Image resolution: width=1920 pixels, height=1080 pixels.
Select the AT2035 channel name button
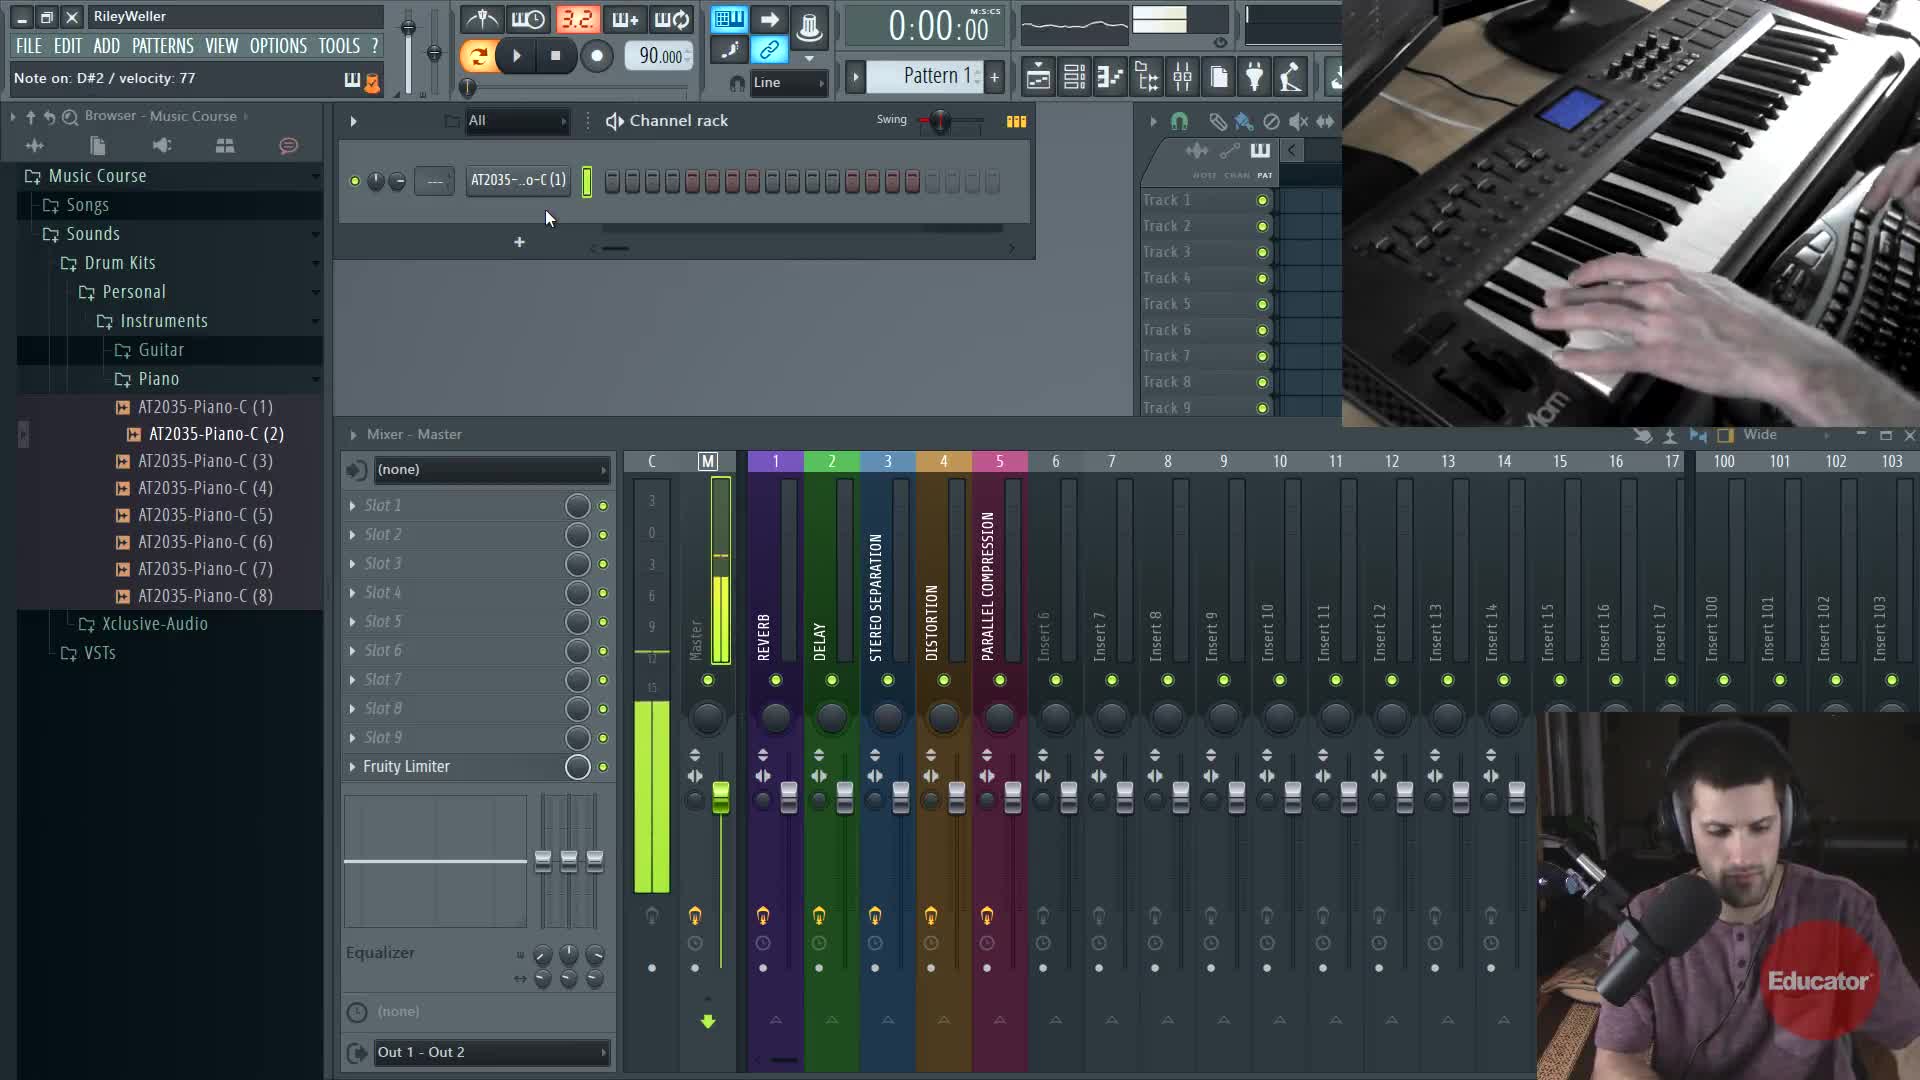(x=518, y=180)
